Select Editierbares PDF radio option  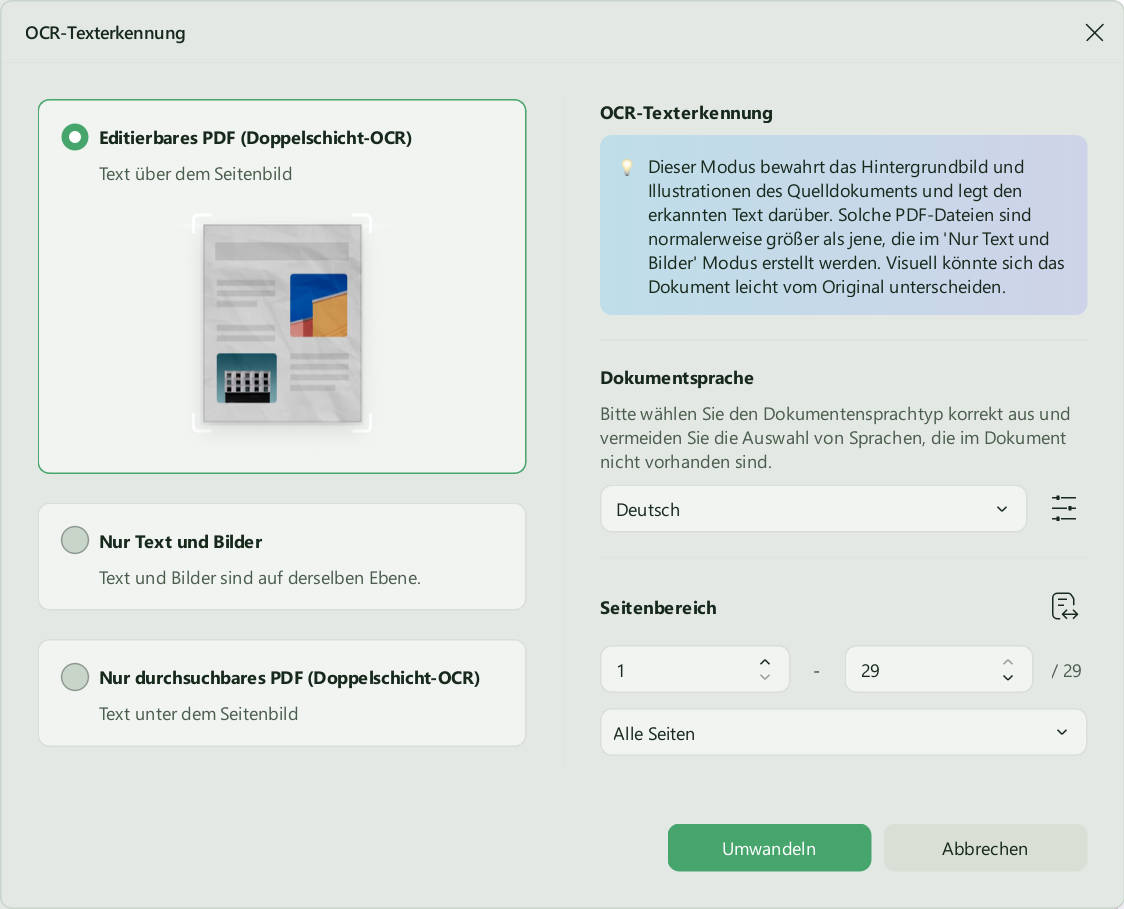pyautogui.click(x=75, y=137)
